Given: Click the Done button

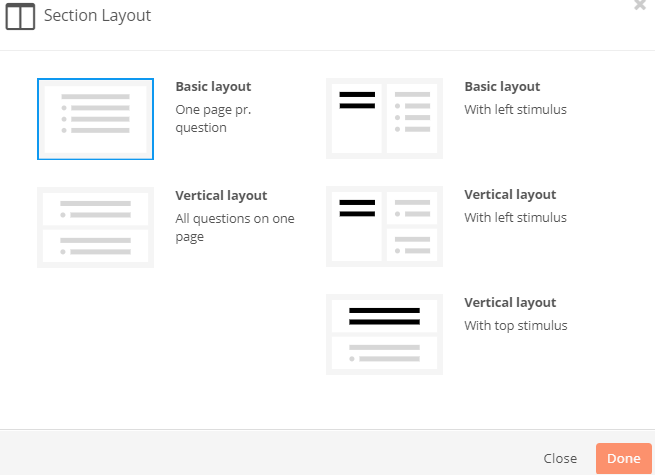Looking at the screenshot, I should pos(624,458).
